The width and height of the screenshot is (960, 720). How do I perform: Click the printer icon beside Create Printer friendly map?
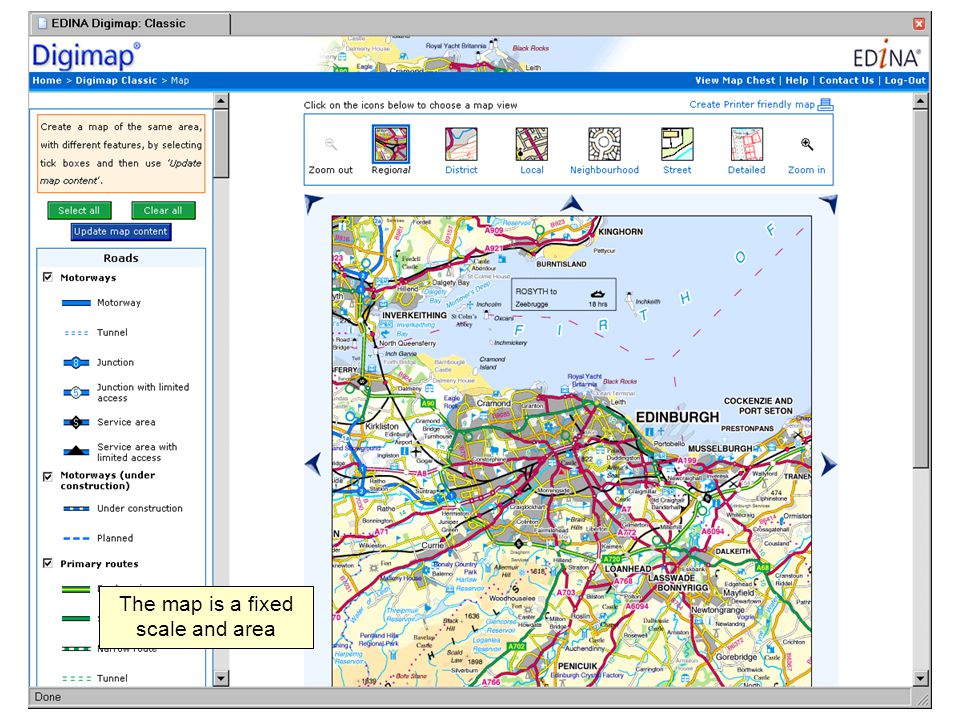(x=825, y=105)
